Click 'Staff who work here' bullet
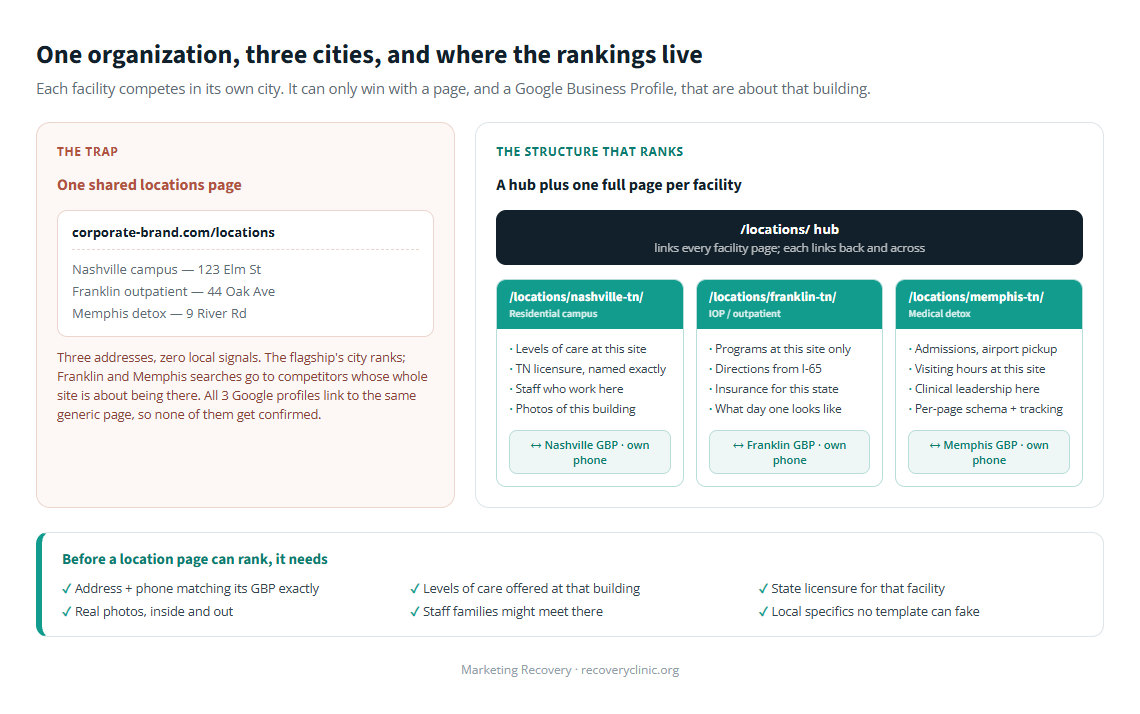1140x714 pixels. [566, 389]
